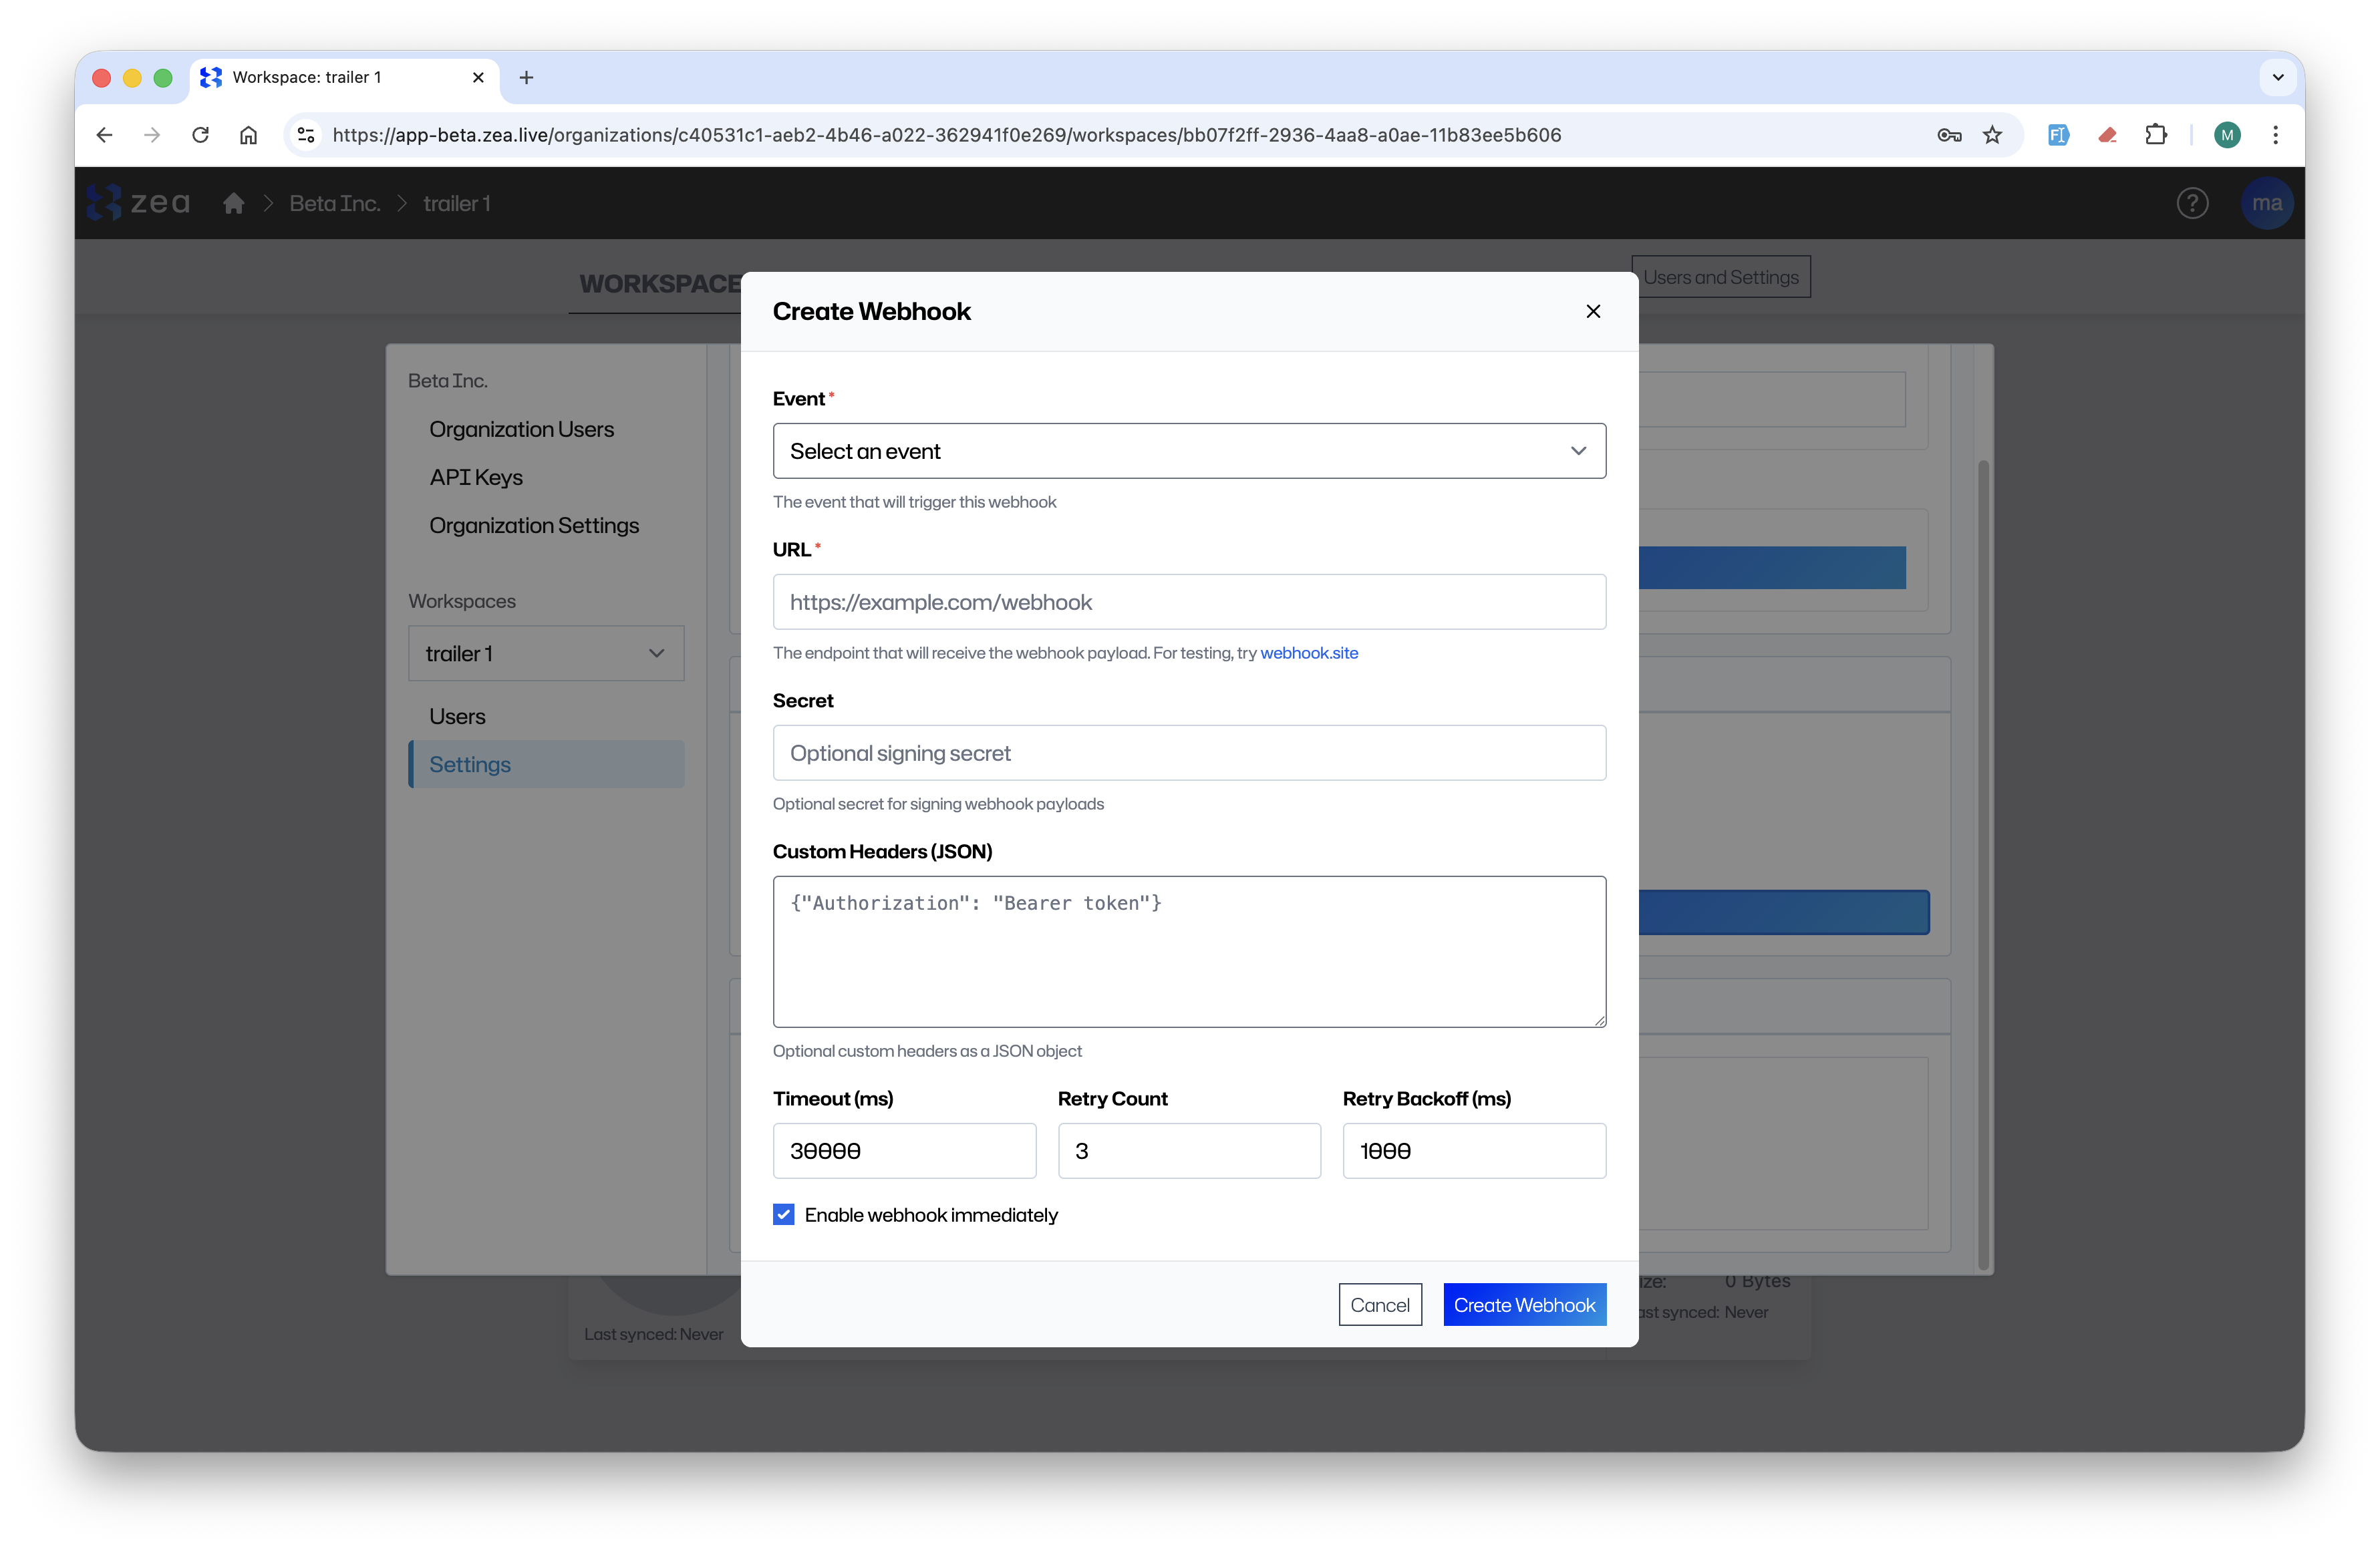
Task: Open a new browser tab with plus icon
Action: [526, 77]
